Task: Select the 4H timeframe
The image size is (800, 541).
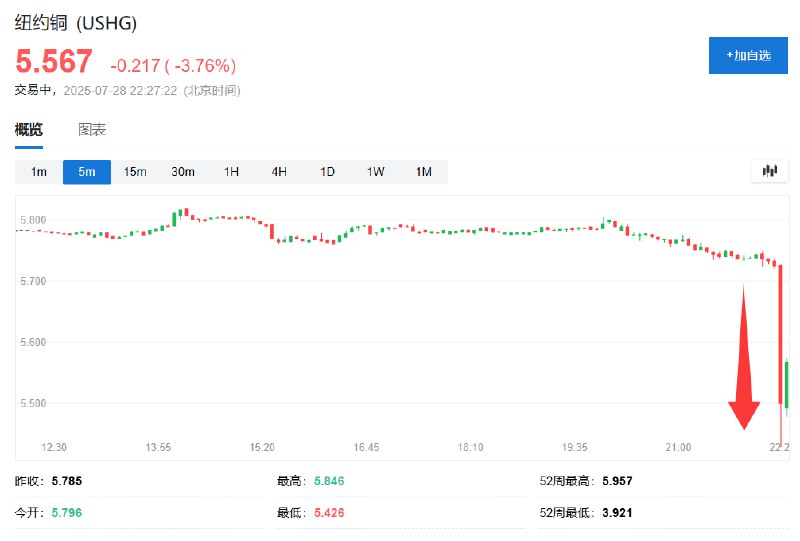Action: point(279,172)
